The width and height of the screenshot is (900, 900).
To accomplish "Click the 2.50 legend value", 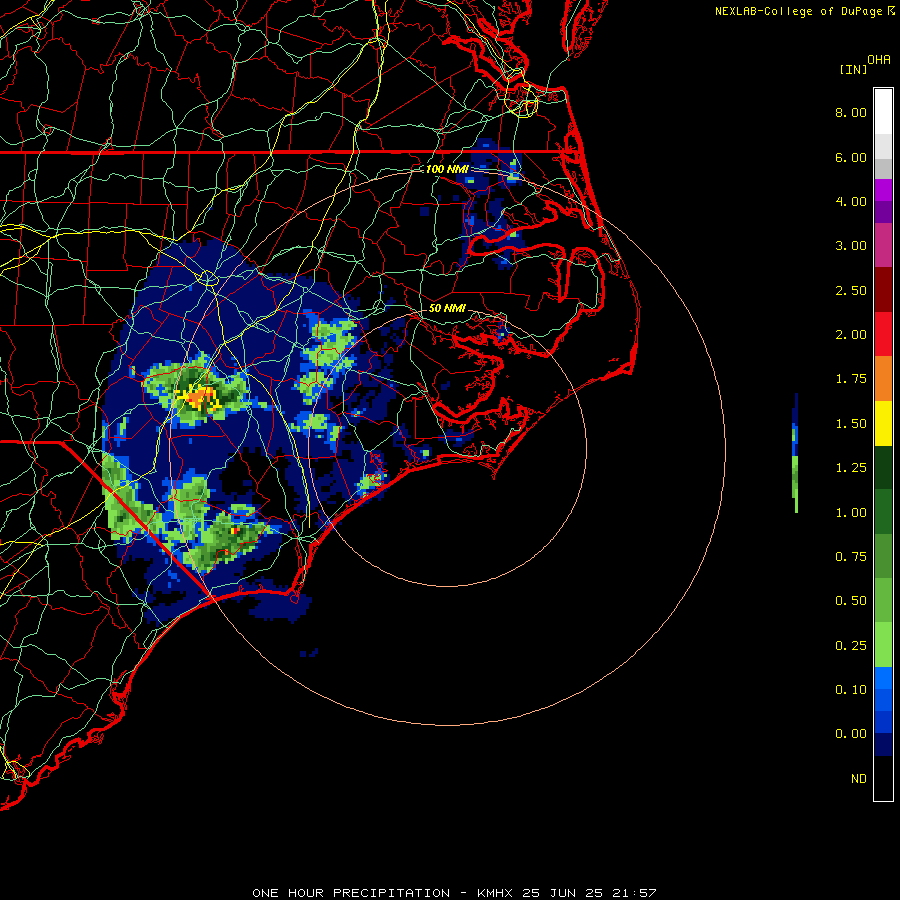I will click(851, 290).
